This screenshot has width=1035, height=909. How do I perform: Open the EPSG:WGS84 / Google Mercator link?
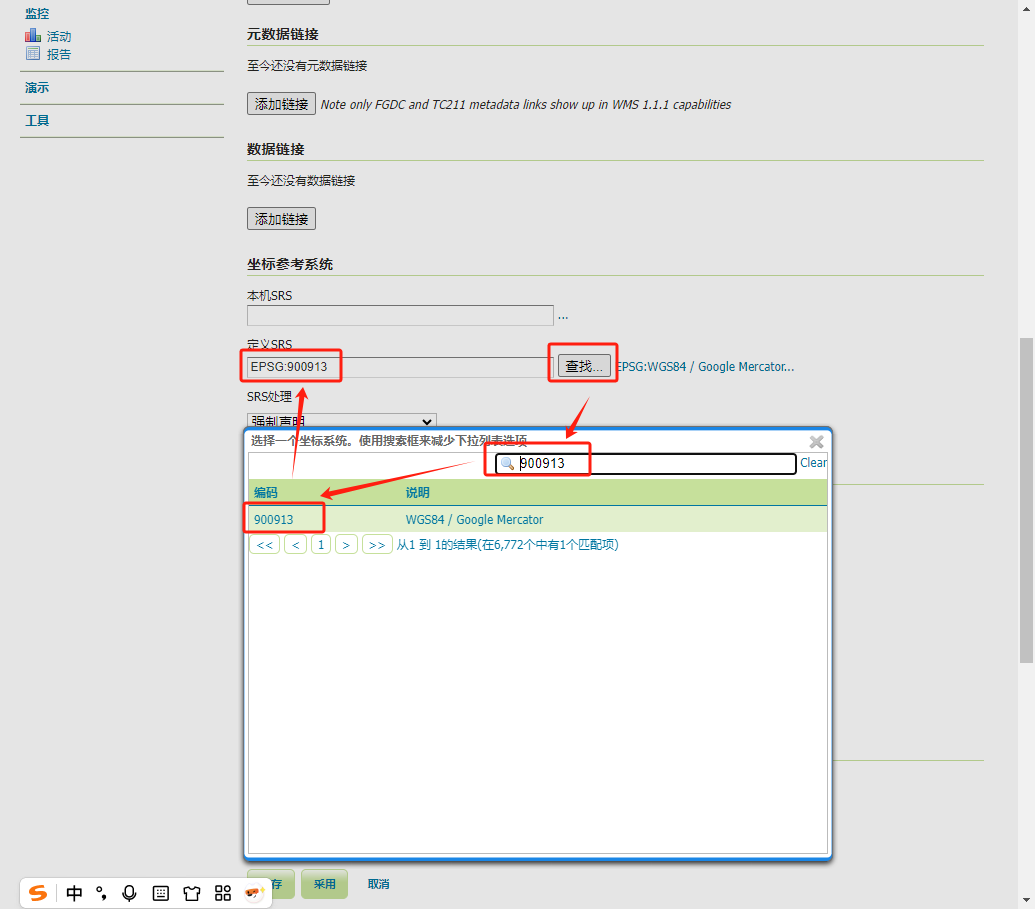pos(705,366)
